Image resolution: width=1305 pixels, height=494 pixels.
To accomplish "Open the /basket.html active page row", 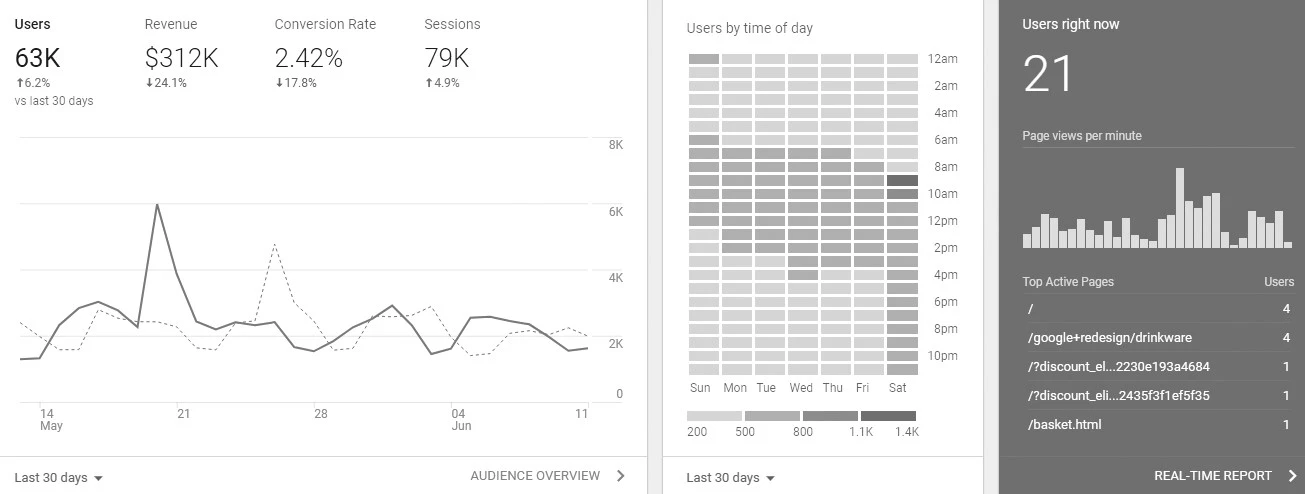I will (1064, 425).
